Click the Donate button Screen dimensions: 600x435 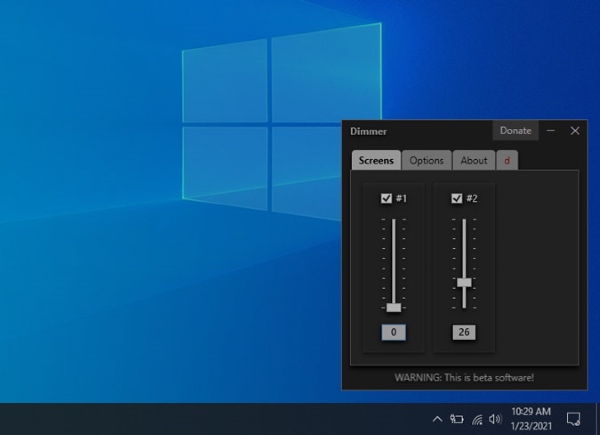[515, 130]
